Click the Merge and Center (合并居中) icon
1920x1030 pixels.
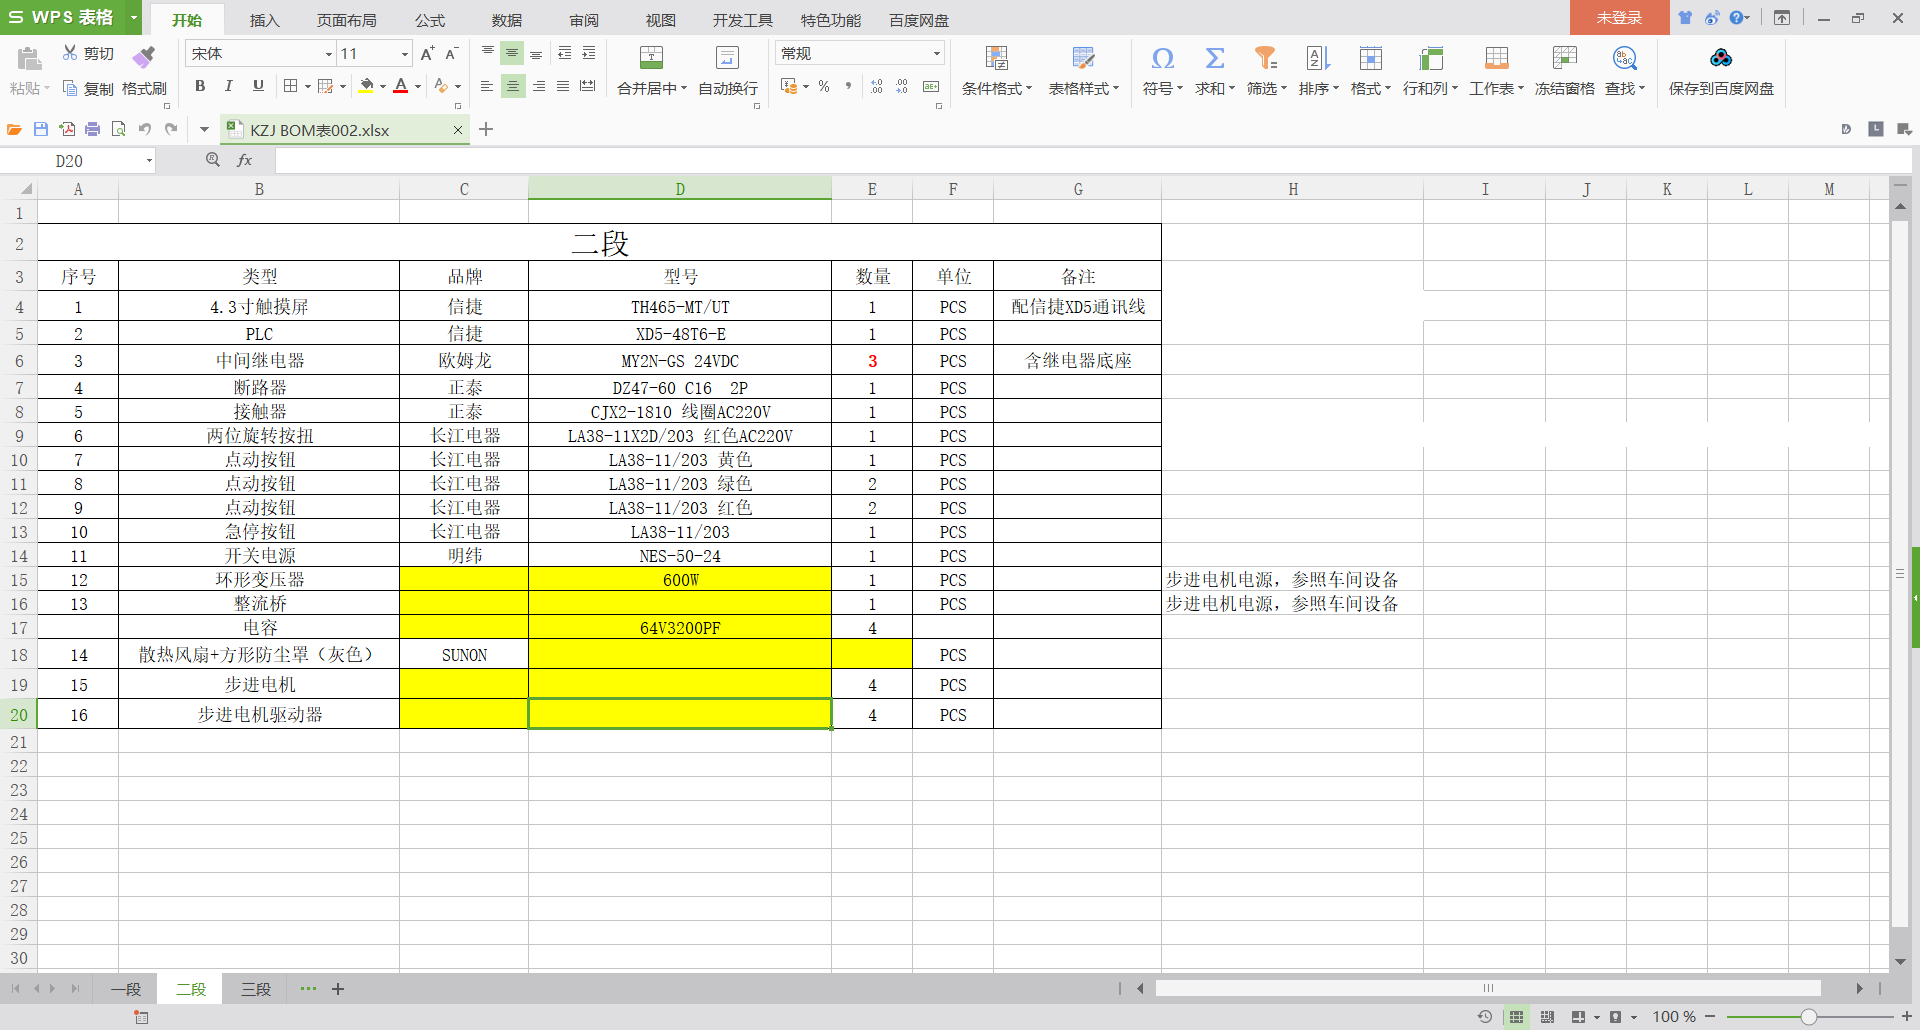(x=651, y=58)
